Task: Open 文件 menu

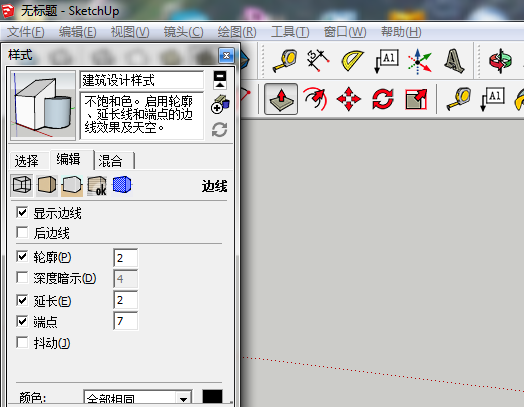Action: (x=26, y=32)
